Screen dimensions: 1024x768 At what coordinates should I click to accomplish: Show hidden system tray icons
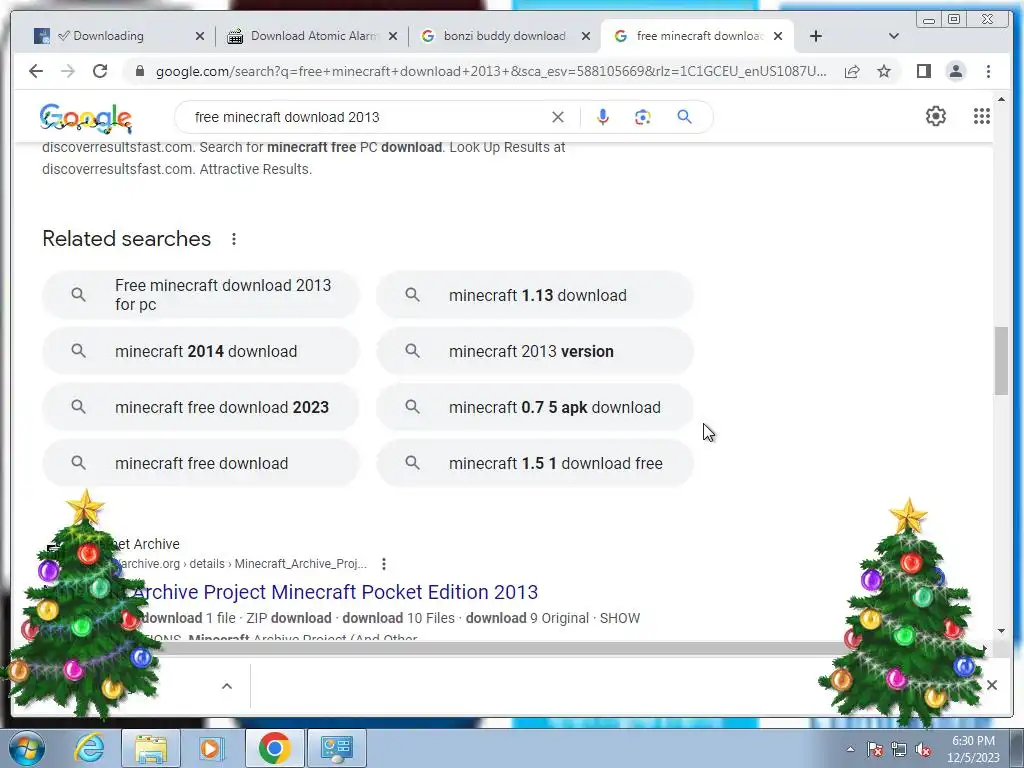coord(850,750)
